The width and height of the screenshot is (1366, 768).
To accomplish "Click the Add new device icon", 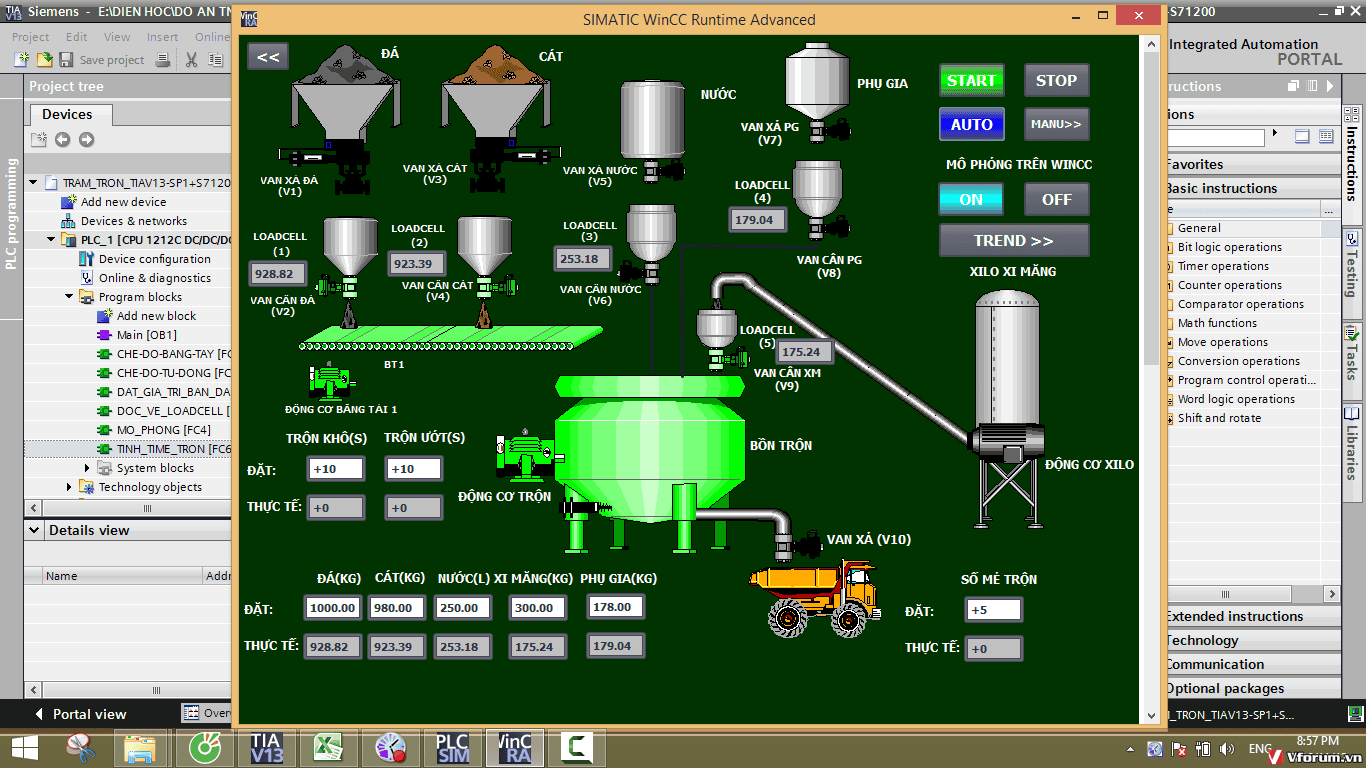I will click(69, 202).
